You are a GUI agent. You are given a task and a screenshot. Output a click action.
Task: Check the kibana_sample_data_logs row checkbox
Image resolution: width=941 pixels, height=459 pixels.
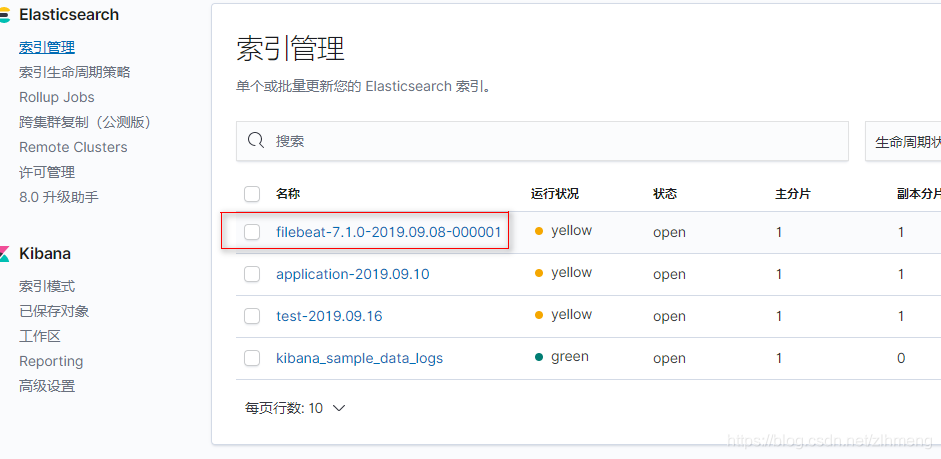(252, 358)
